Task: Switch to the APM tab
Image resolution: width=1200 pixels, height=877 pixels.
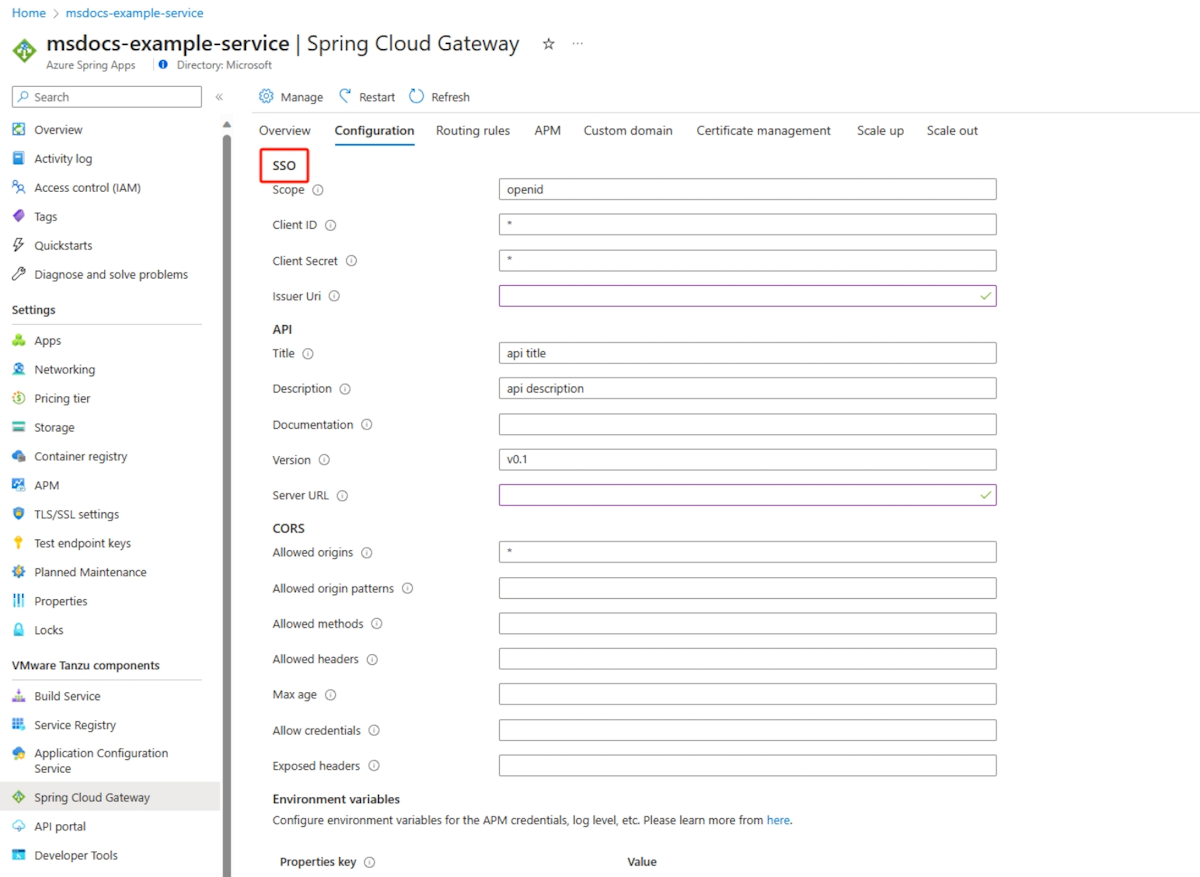Action: point(547,131)
